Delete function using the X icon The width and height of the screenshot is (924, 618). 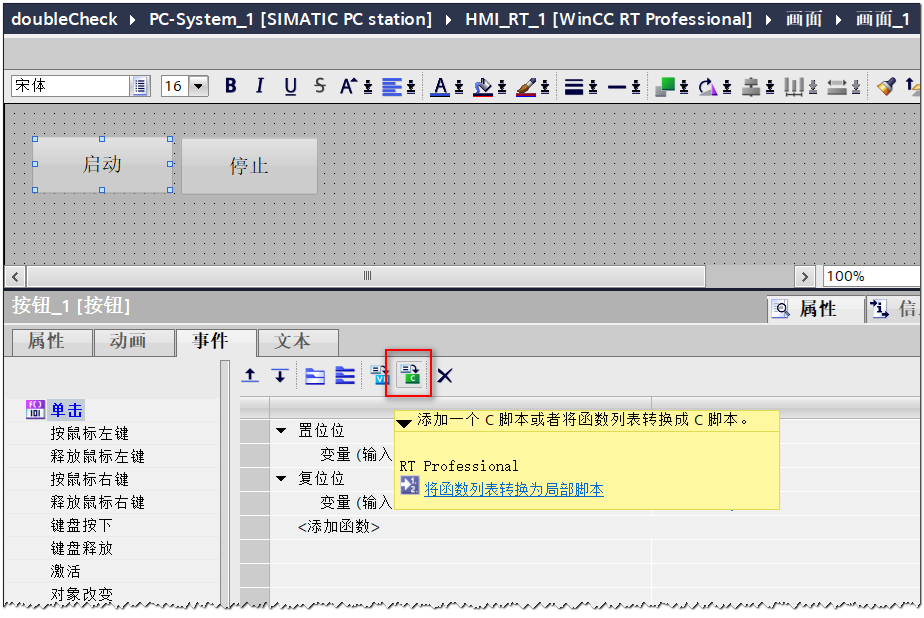point(445,375)
